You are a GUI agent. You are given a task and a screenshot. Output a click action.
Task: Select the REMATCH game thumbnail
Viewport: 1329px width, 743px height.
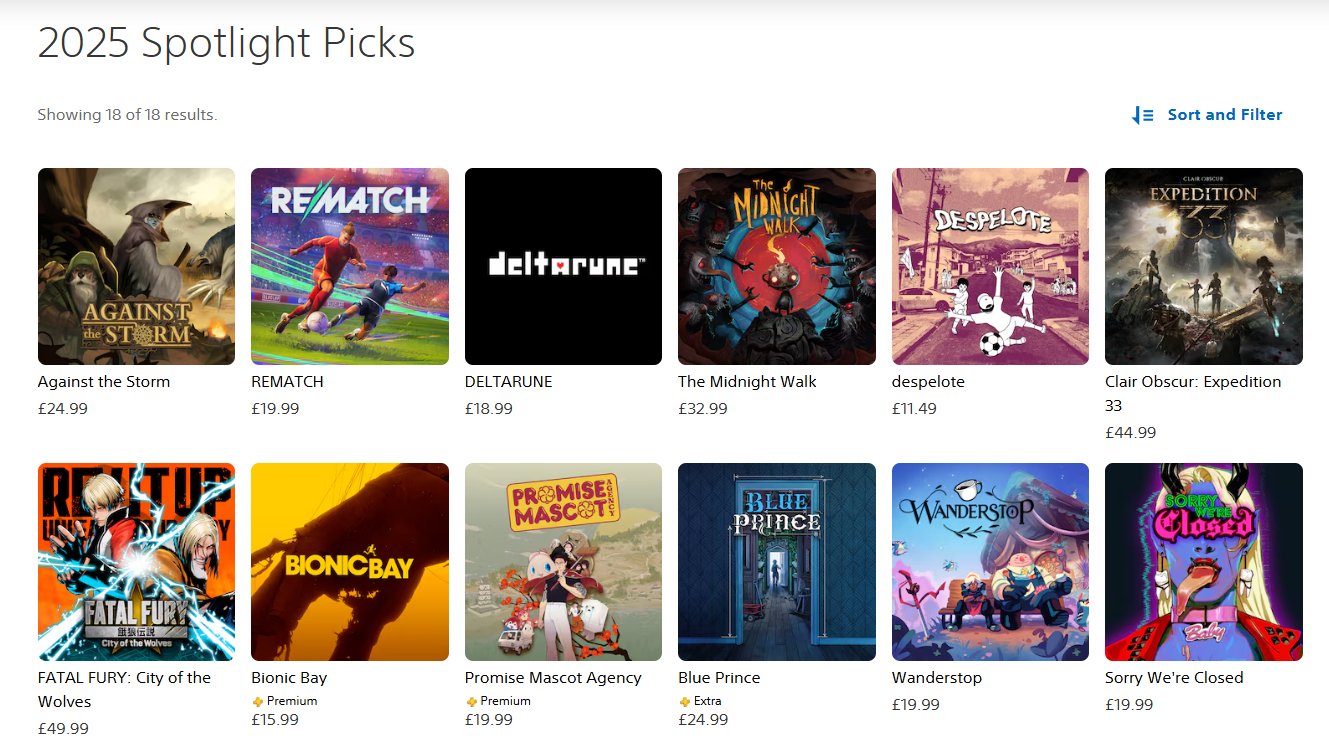tap(350, 266)
